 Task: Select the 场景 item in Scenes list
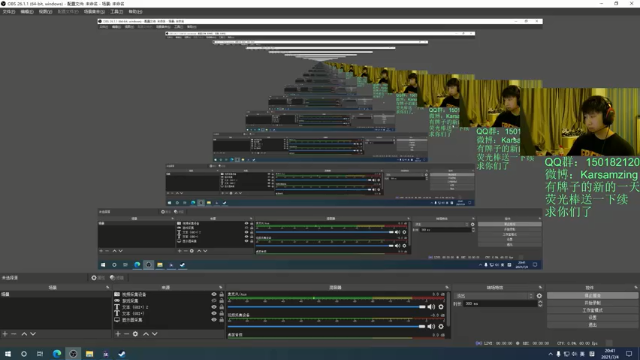tap(56, 294)
